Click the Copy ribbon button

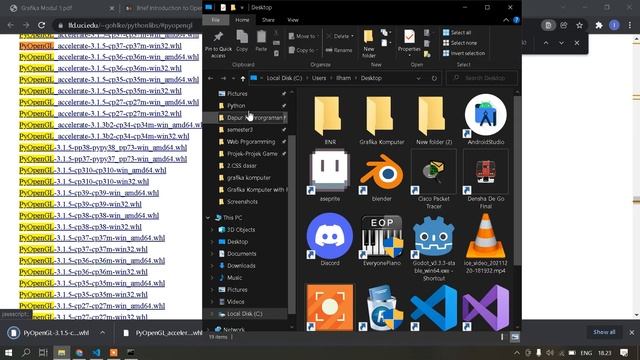click(x=242, y=41)
